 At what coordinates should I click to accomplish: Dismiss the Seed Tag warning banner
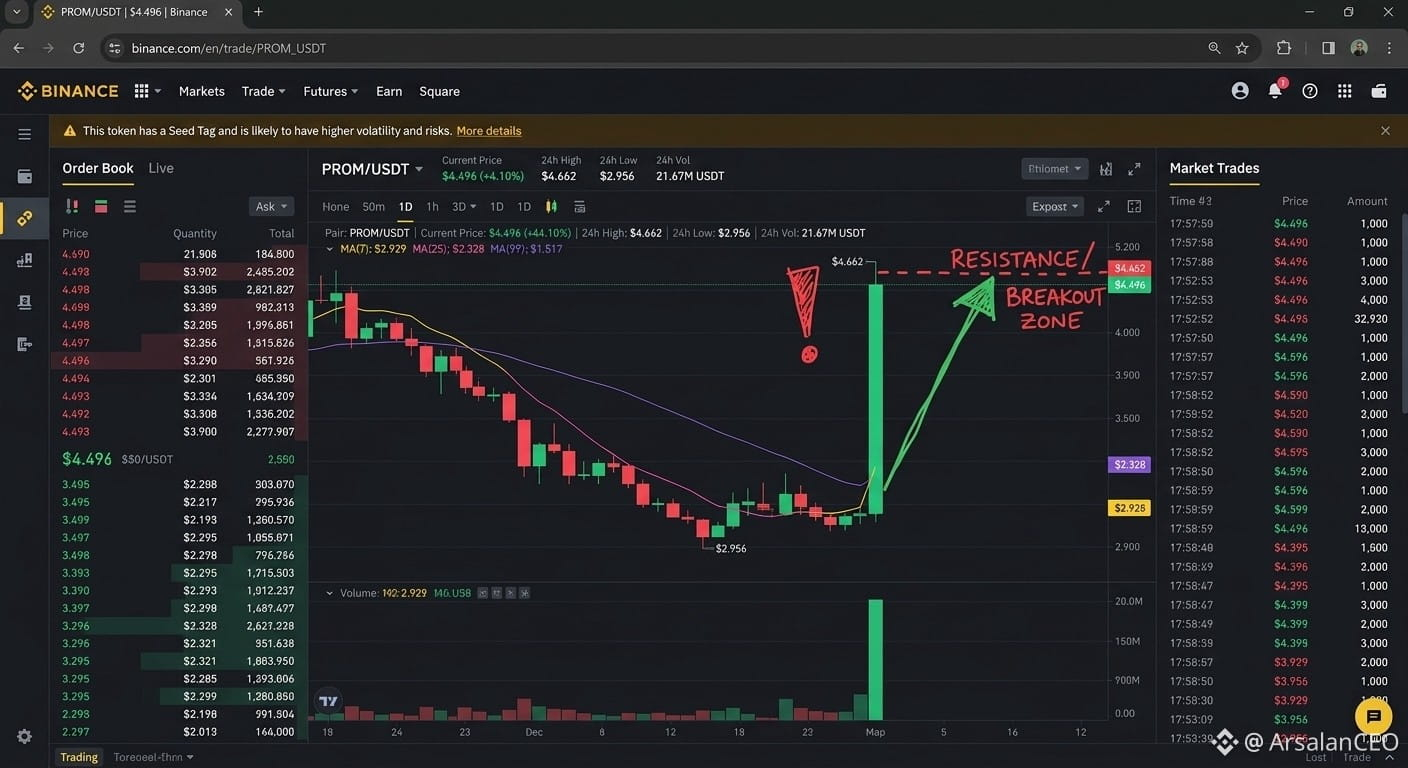click(x=1385, y=131)
